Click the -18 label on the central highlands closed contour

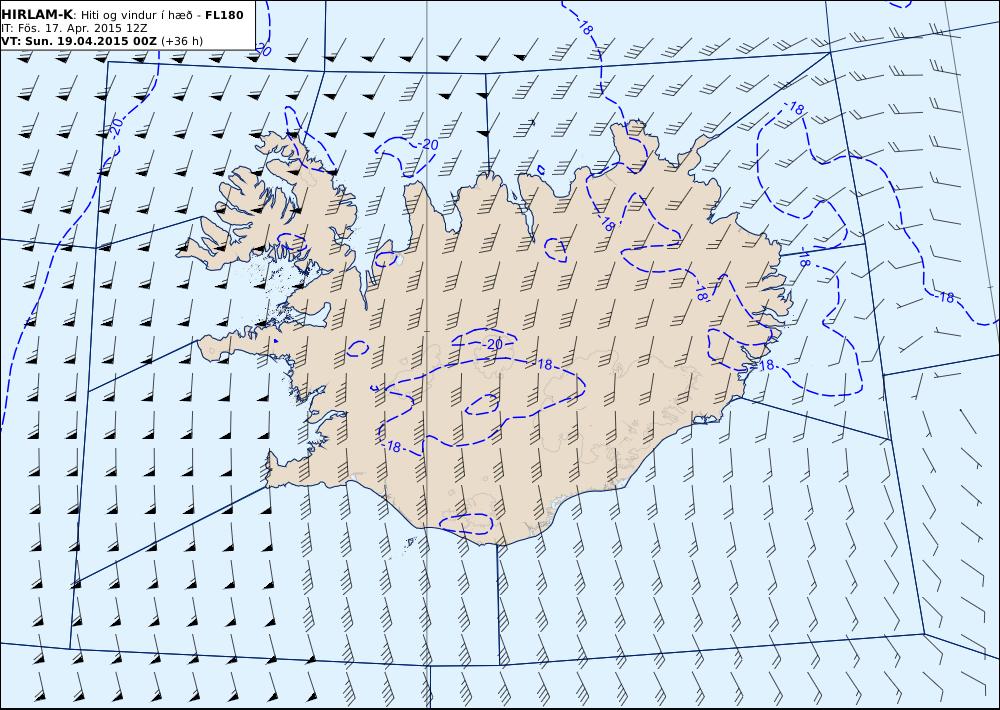543,364
